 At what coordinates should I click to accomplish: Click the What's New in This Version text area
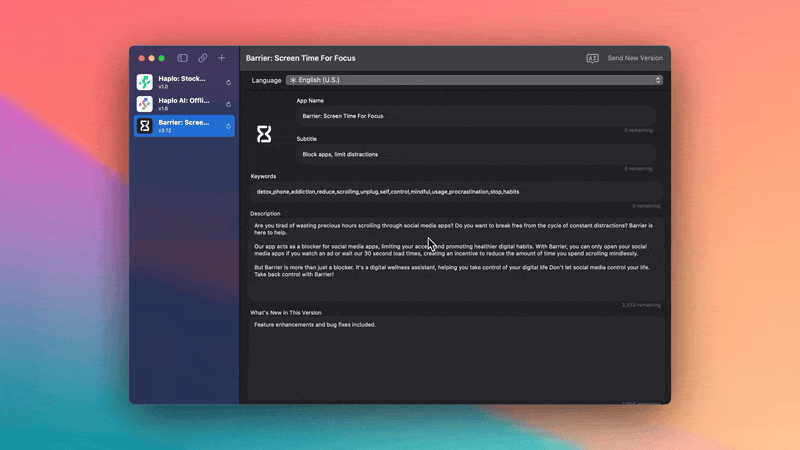[456, 359]
